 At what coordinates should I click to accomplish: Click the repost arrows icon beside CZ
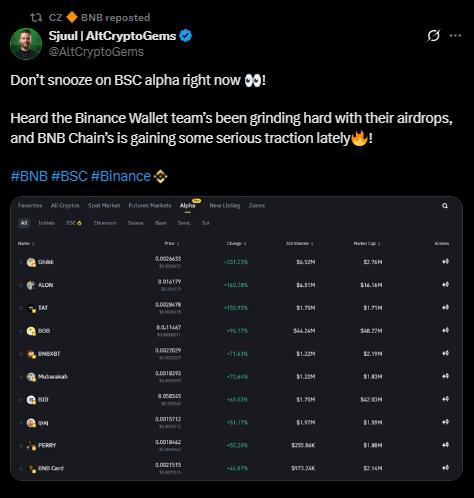[36, 17]
